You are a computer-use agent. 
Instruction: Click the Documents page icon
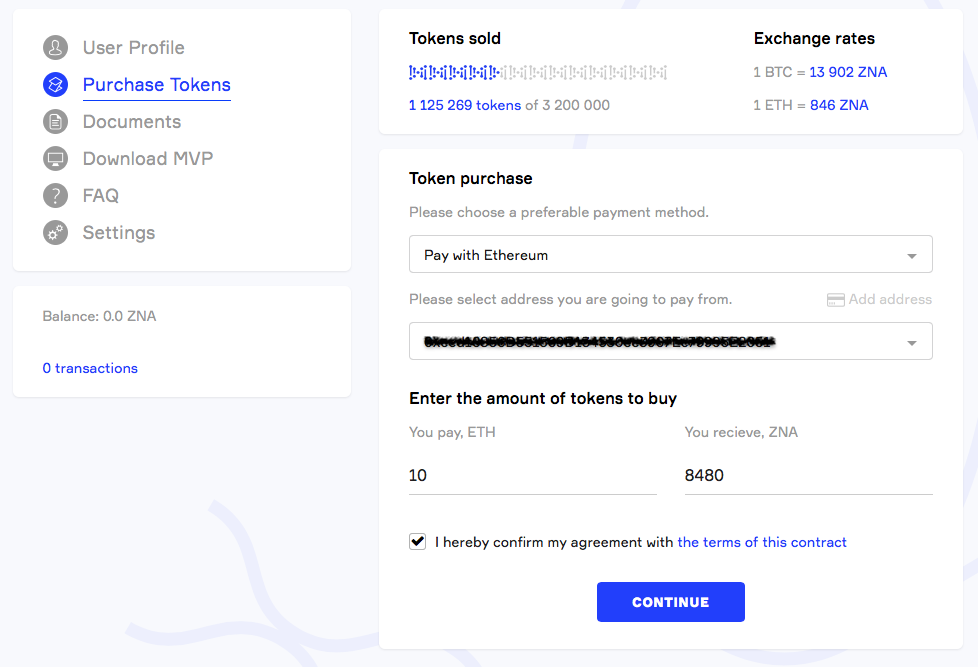pos(55,121)
